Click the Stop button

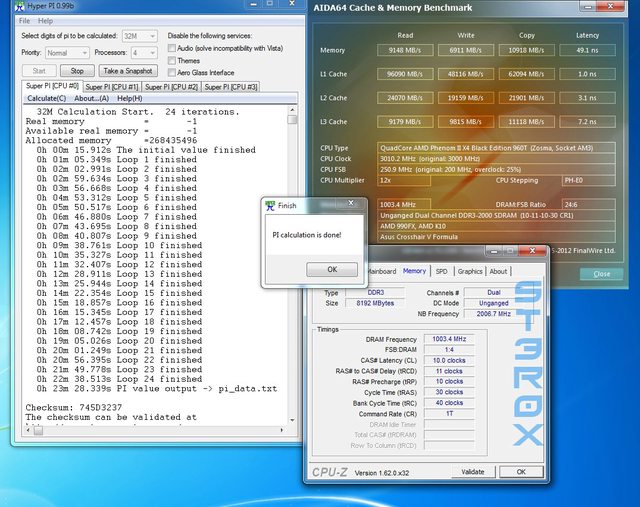point(77,71)
